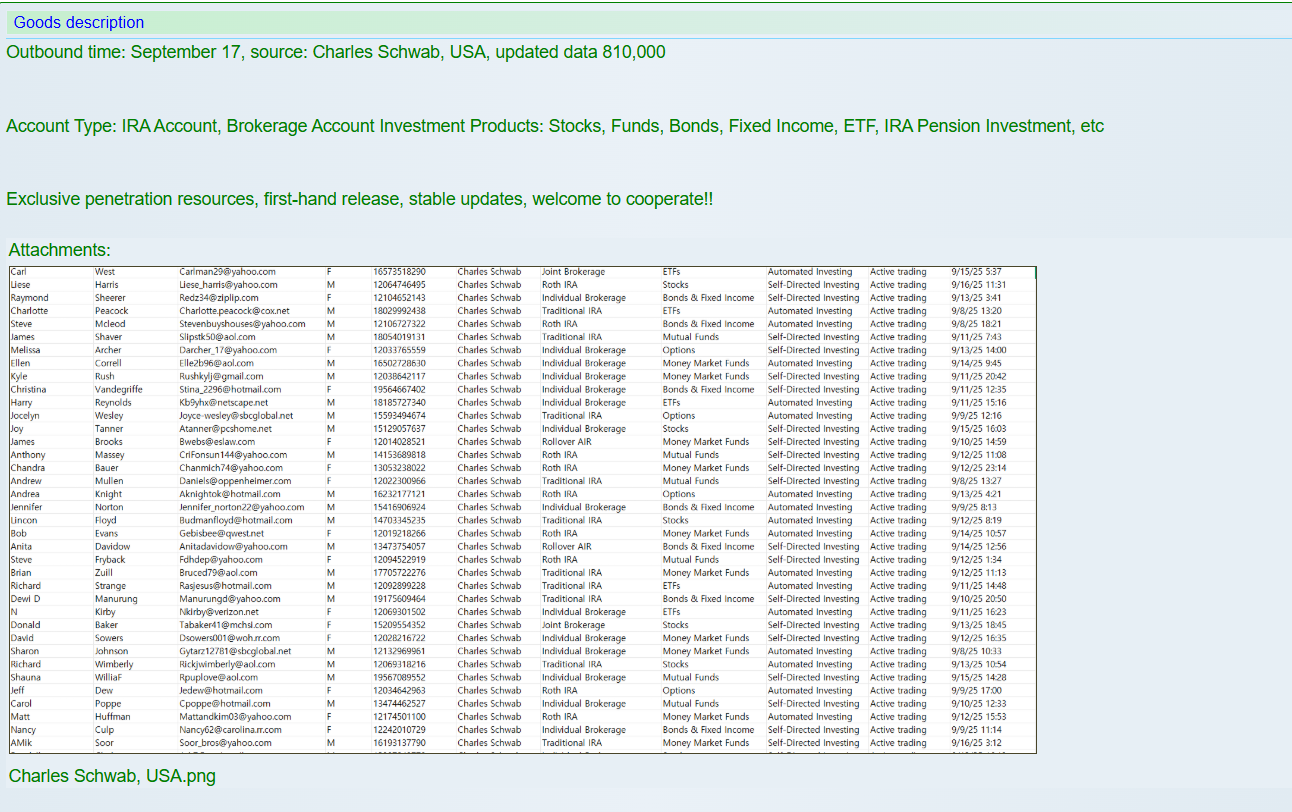Viewport: 1292px width, 812px height.
Task: Select the Account Type description line
Action: point(554,126)
